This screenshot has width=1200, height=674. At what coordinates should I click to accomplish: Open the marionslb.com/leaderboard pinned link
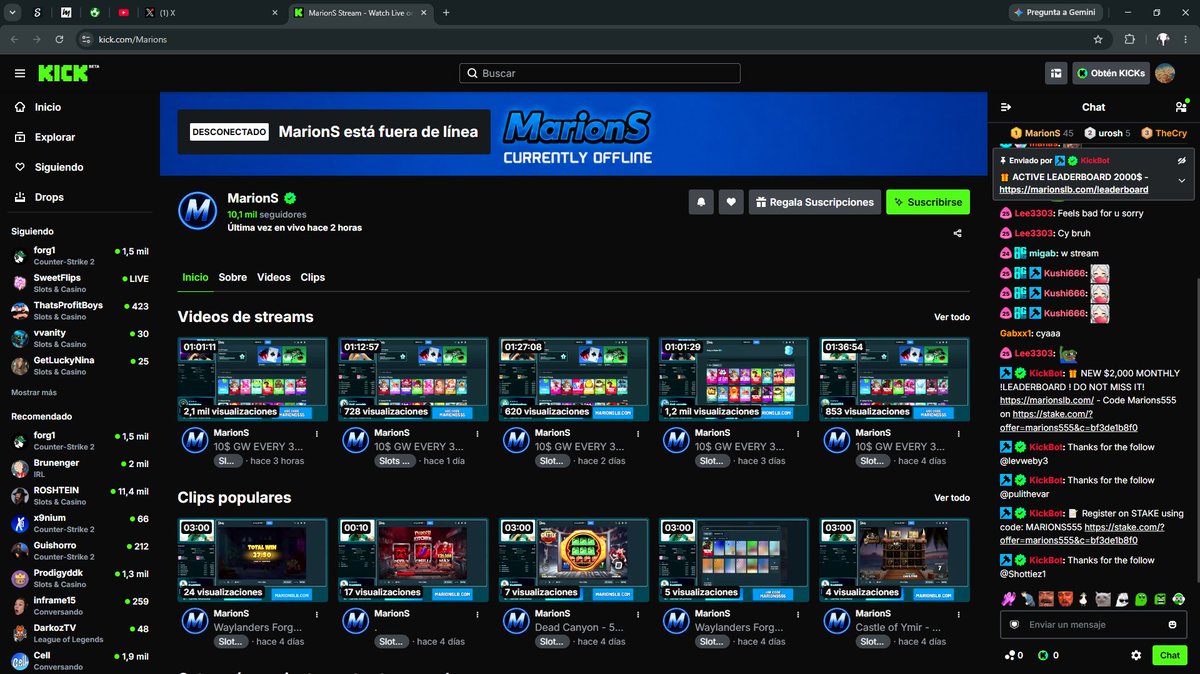[x=1073, y=189]
